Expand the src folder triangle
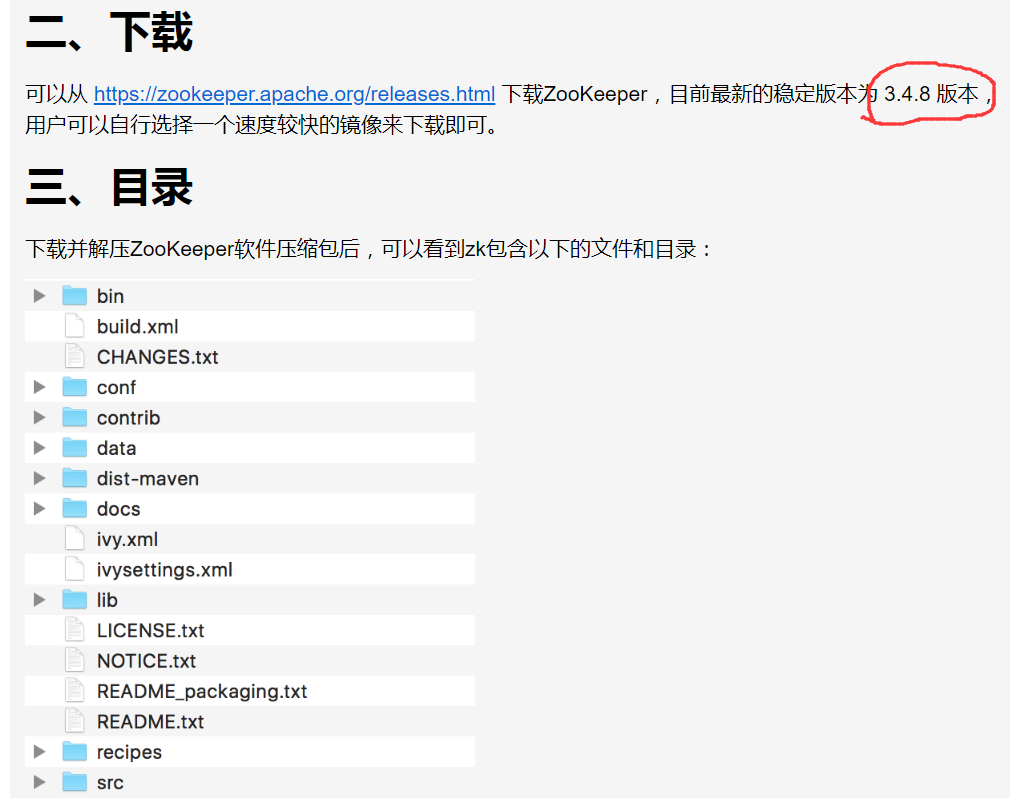 click(40, 782)
